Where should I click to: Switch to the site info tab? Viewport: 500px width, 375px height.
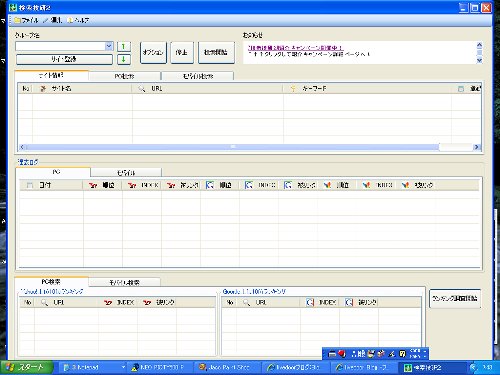click(52, 76)
